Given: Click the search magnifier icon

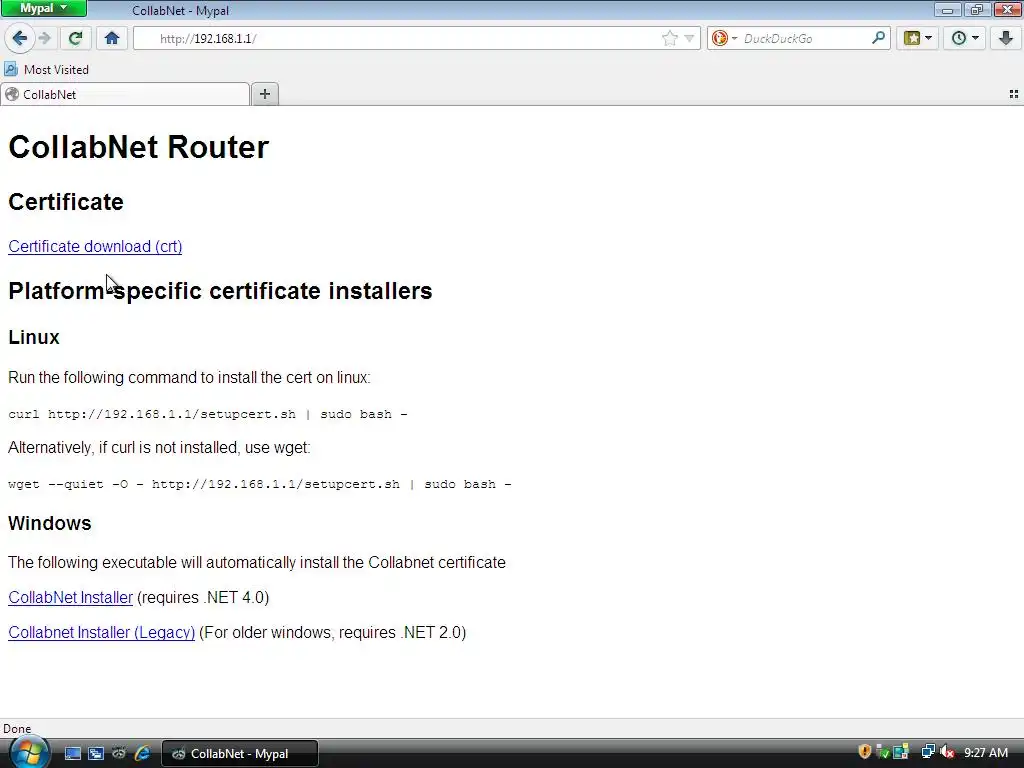Looking at the screenshot, I should [x=878, y=38].
